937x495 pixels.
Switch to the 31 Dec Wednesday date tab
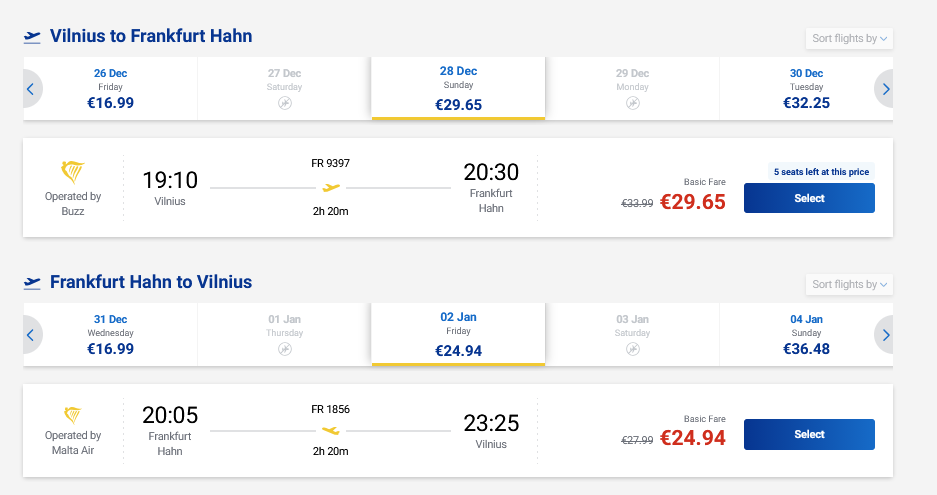click(111, 335)
